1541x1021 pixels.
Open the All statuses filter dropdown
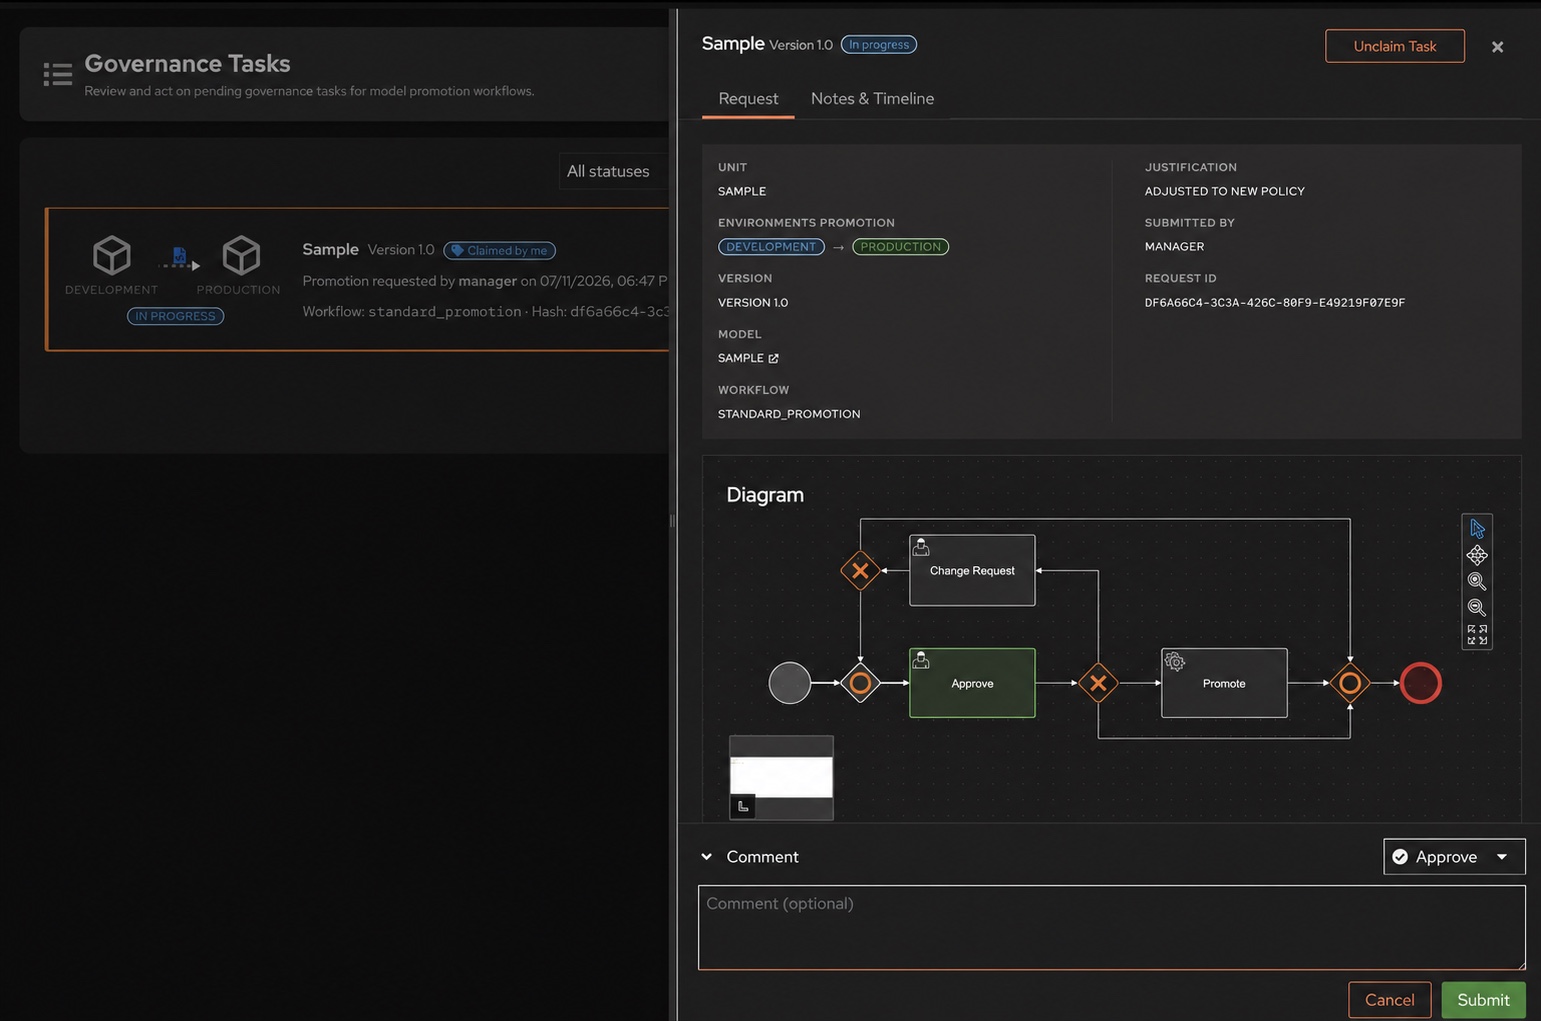click(613, 171)
